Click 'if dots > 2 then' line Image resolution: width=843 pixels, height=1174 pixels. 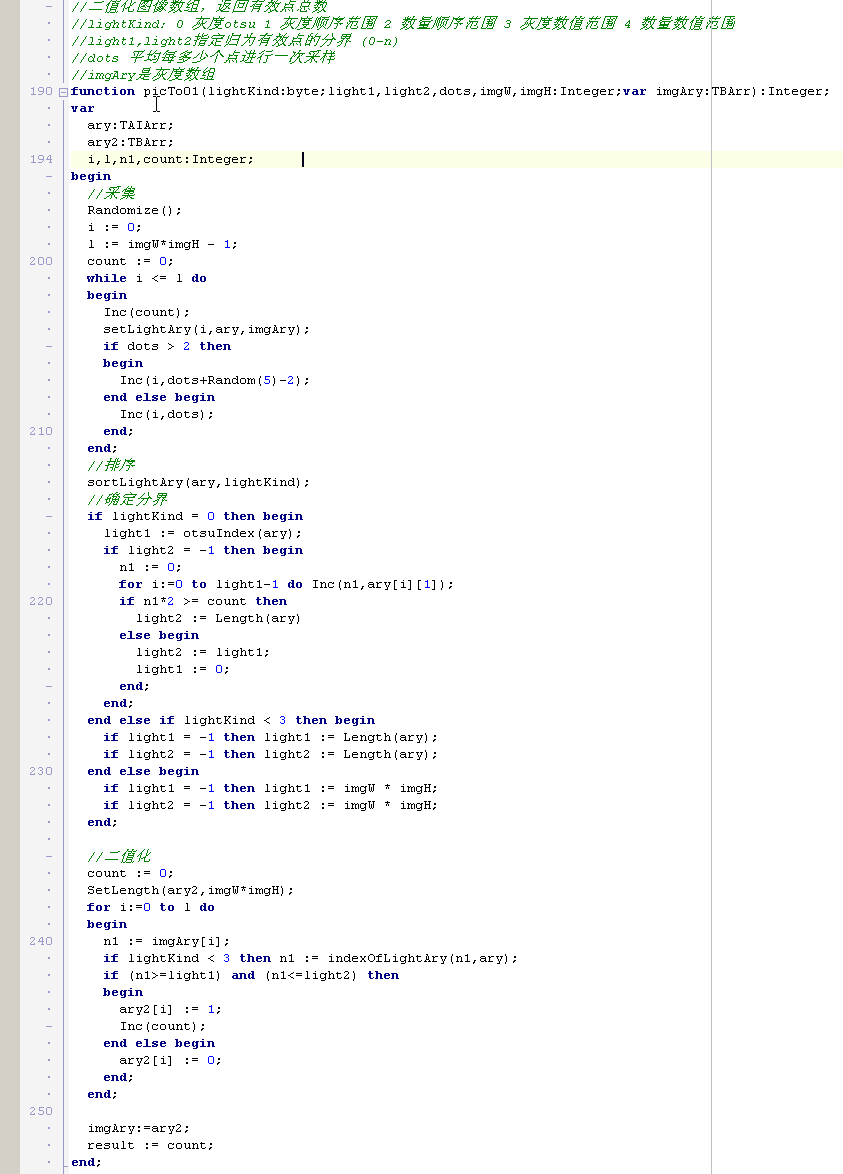pos(167,347)
